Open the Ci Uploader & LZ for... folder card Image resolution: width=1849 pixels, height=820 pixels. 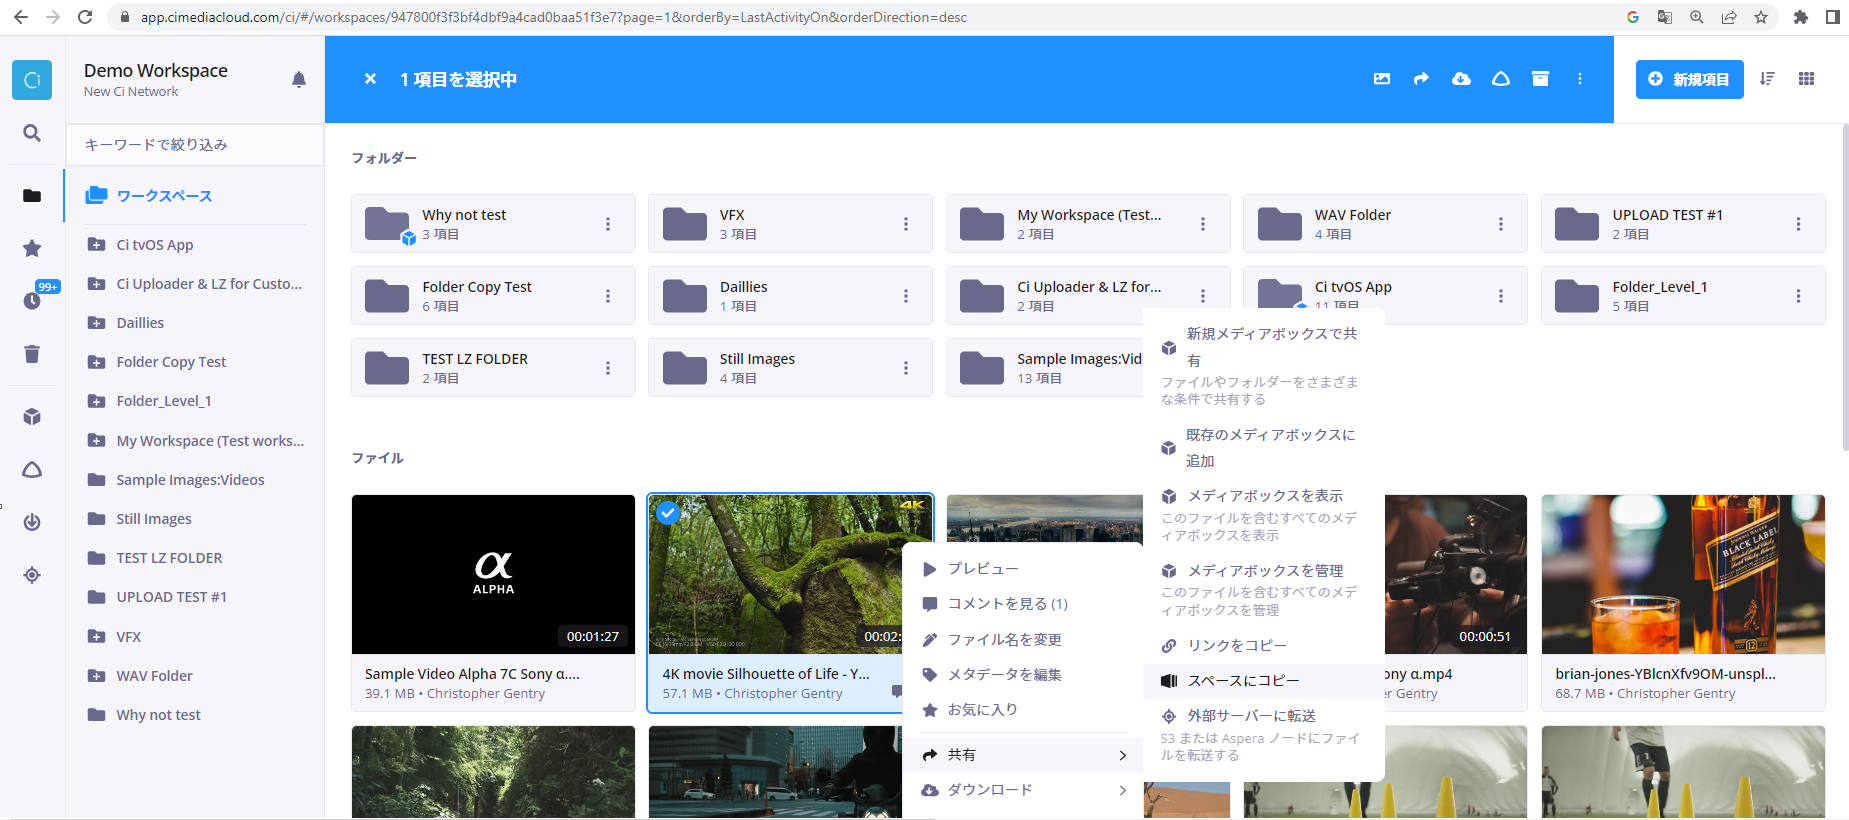tap(1088, 296)
